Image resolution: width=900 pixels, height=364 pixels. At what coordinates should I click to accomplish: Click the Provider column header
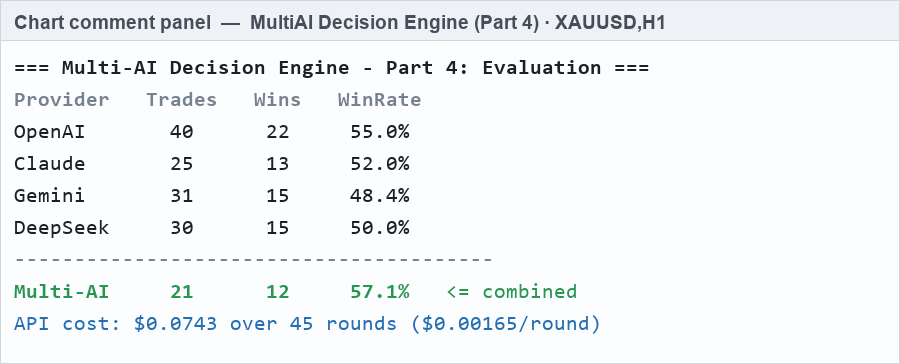61,100
